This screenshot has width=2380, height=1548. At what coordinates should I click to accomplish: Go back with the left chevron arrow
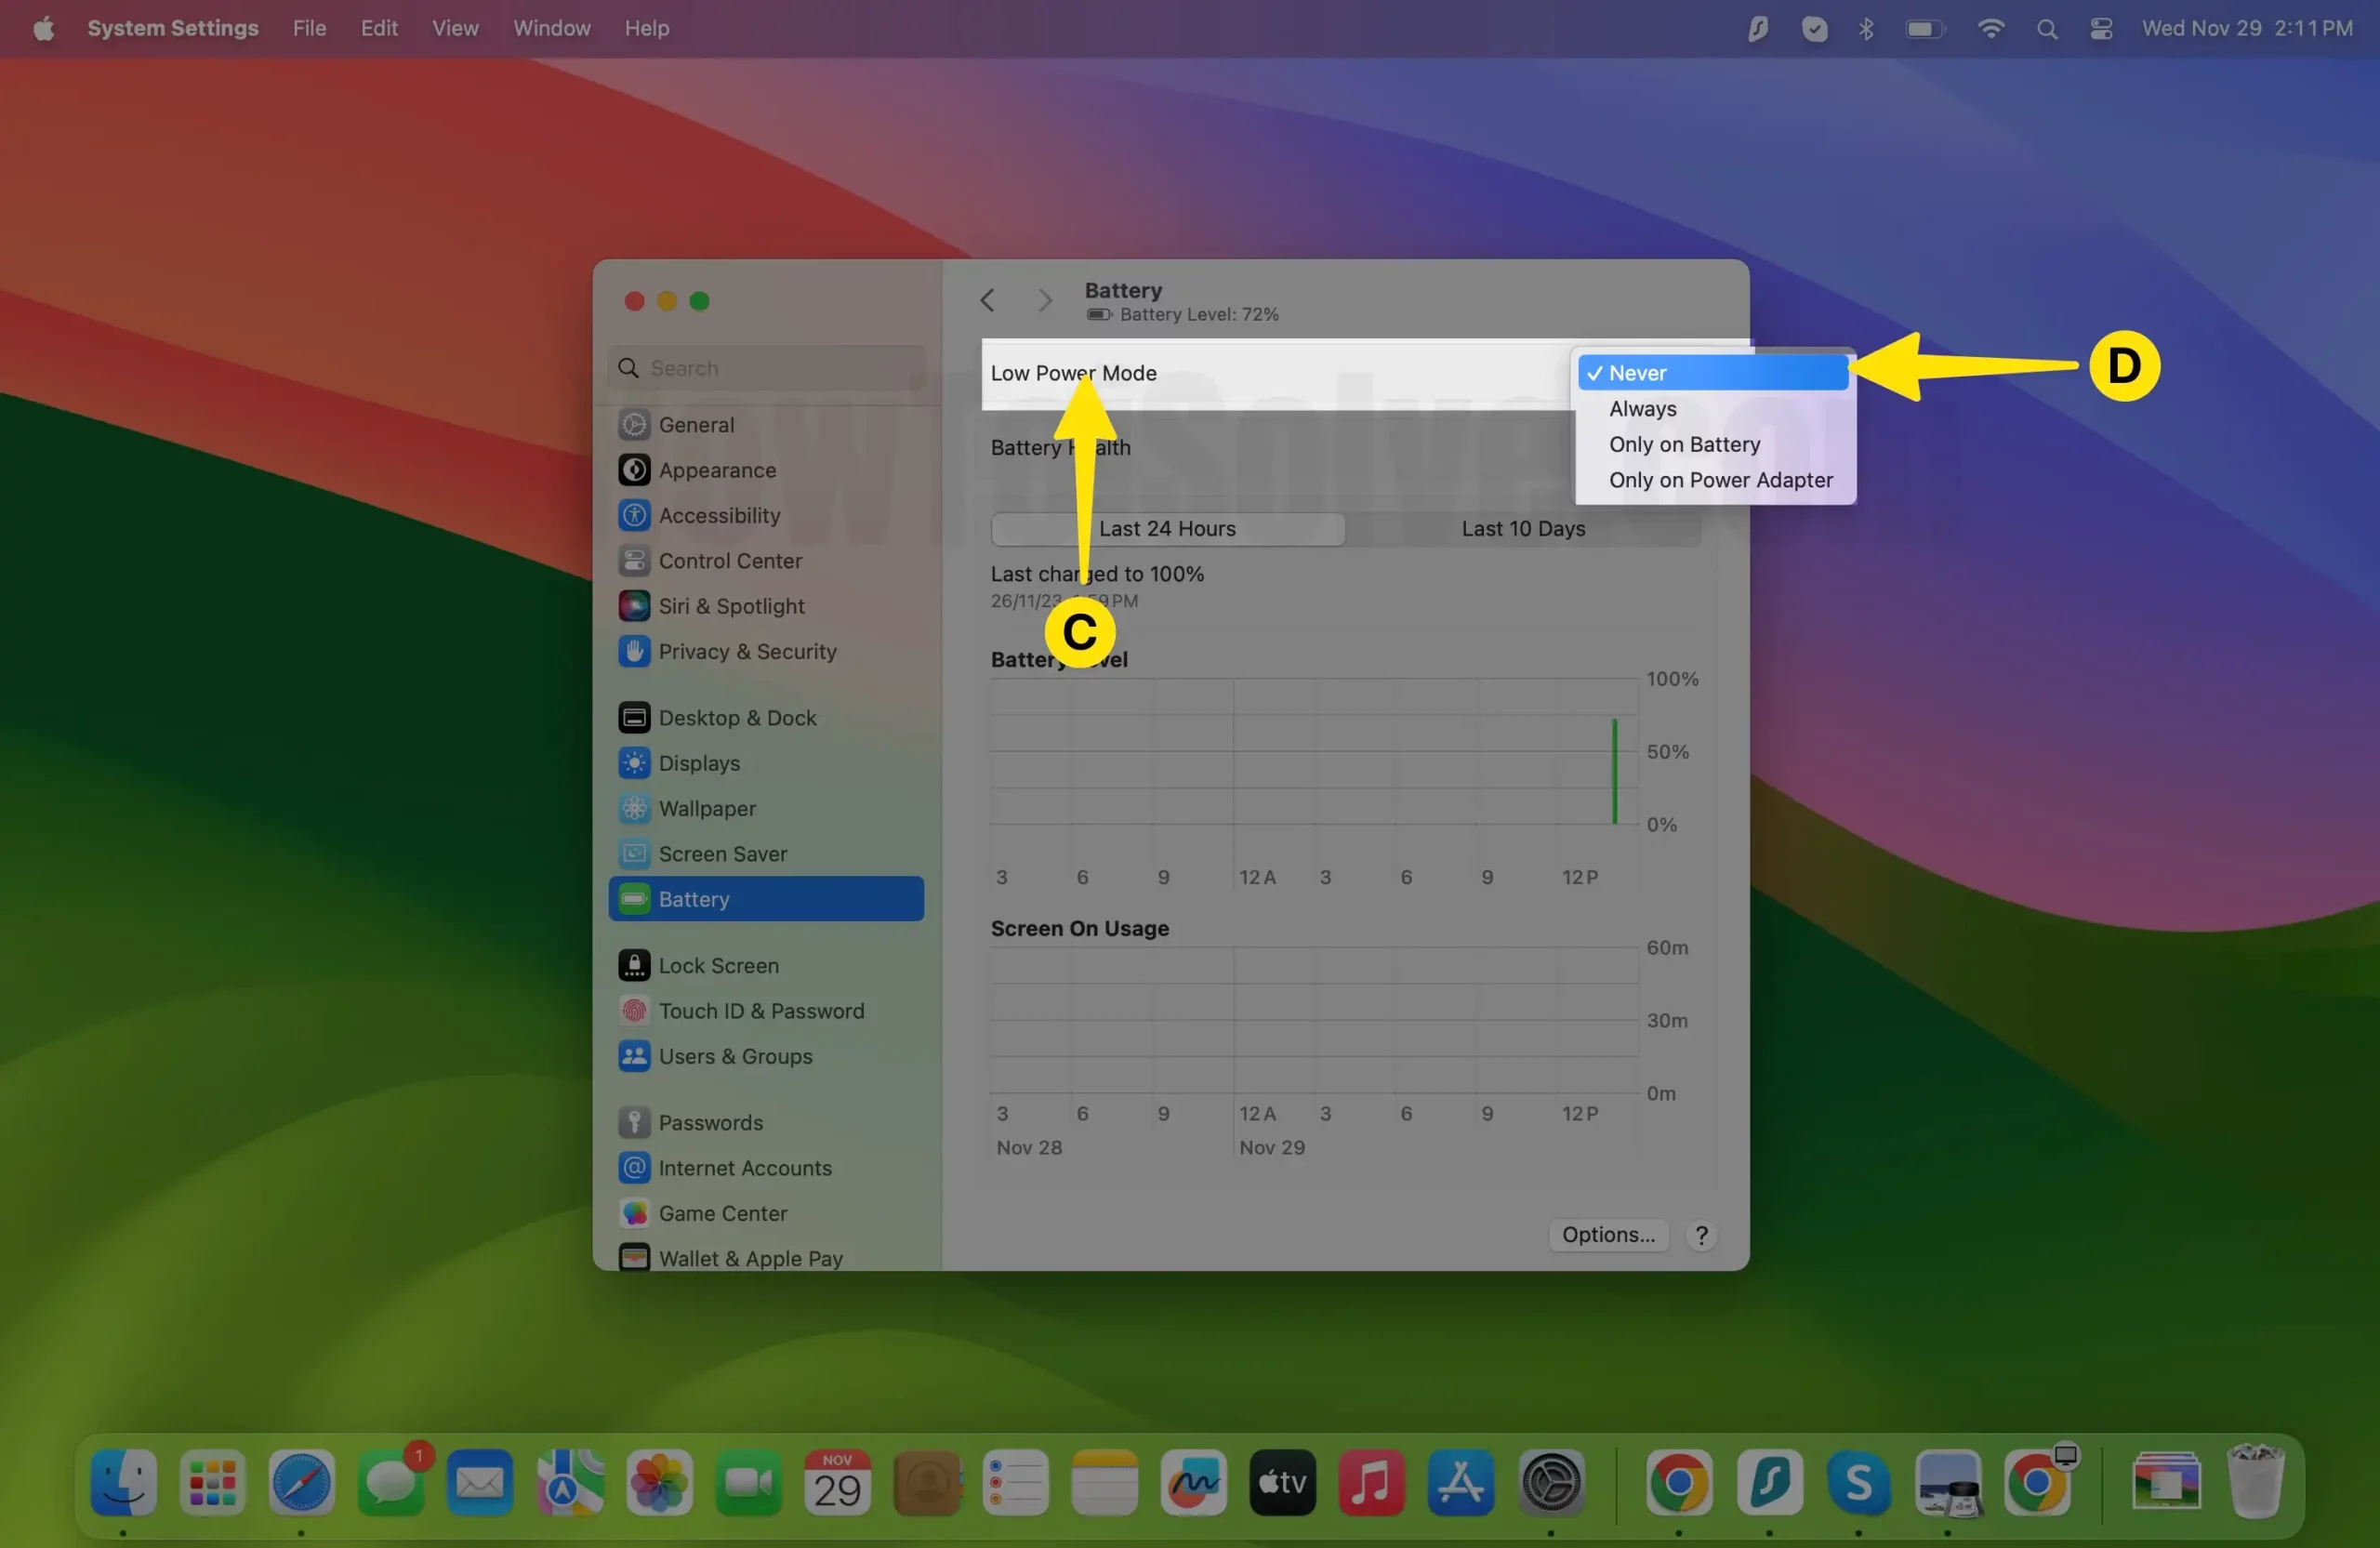pyautogui.click(x=987, y=301)
